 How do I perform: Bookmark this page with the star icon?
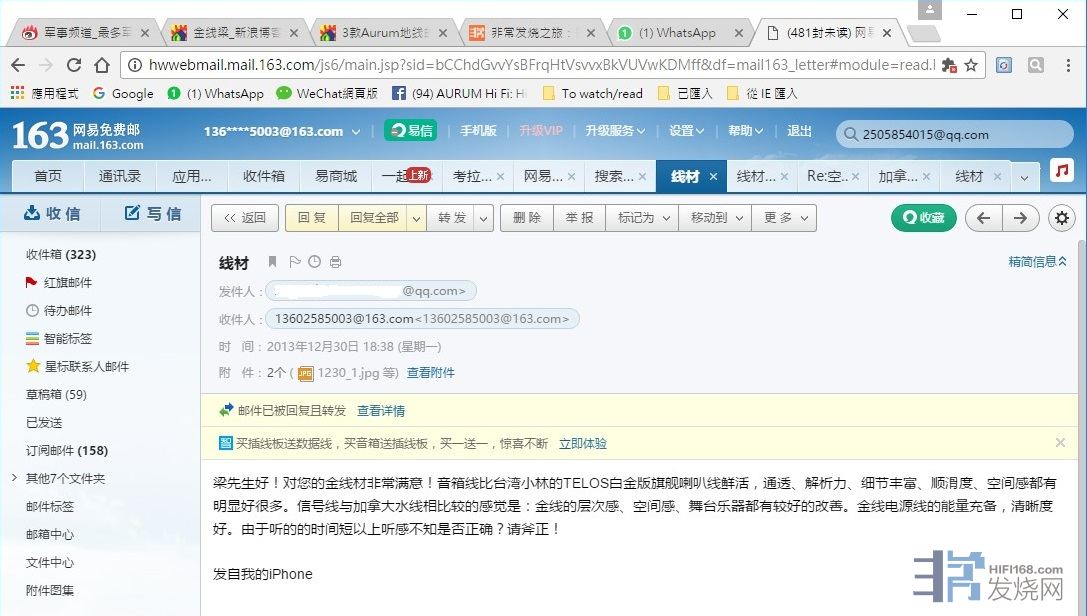971,64
